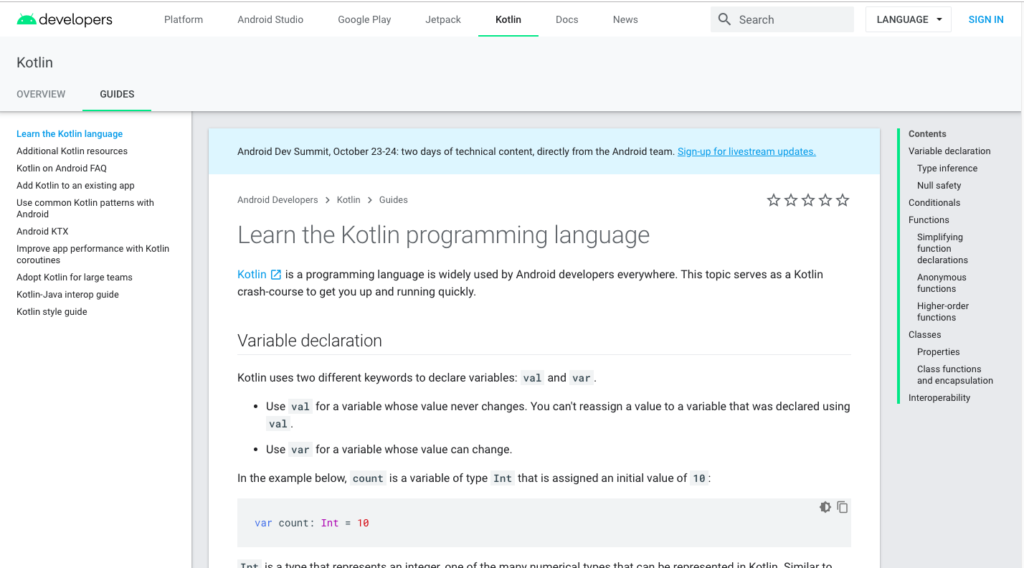Open the Platform nav tab
Screen dimensions: 1024x568
pyautogui.click(x=184, y=20)
